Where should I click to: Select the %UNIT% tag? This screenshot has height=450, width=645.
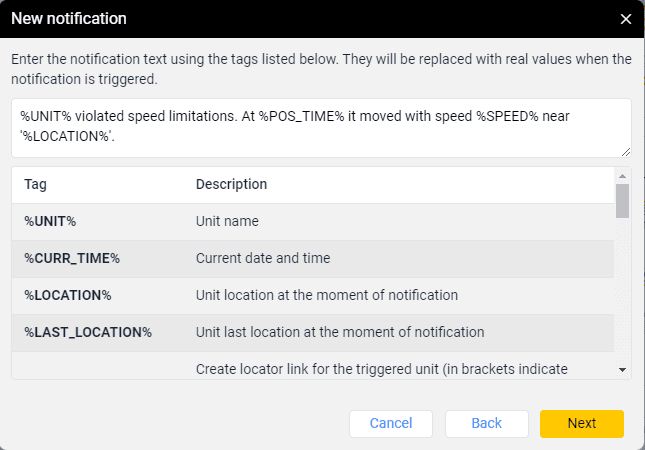pos(50,221)
